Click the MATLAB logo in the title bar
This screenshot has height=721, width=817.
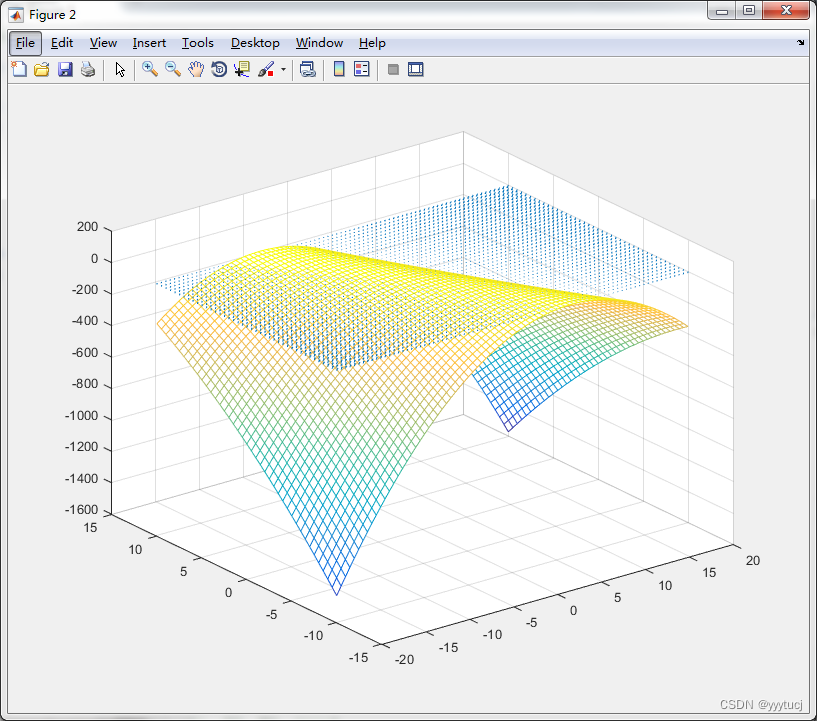pos(16,15)
